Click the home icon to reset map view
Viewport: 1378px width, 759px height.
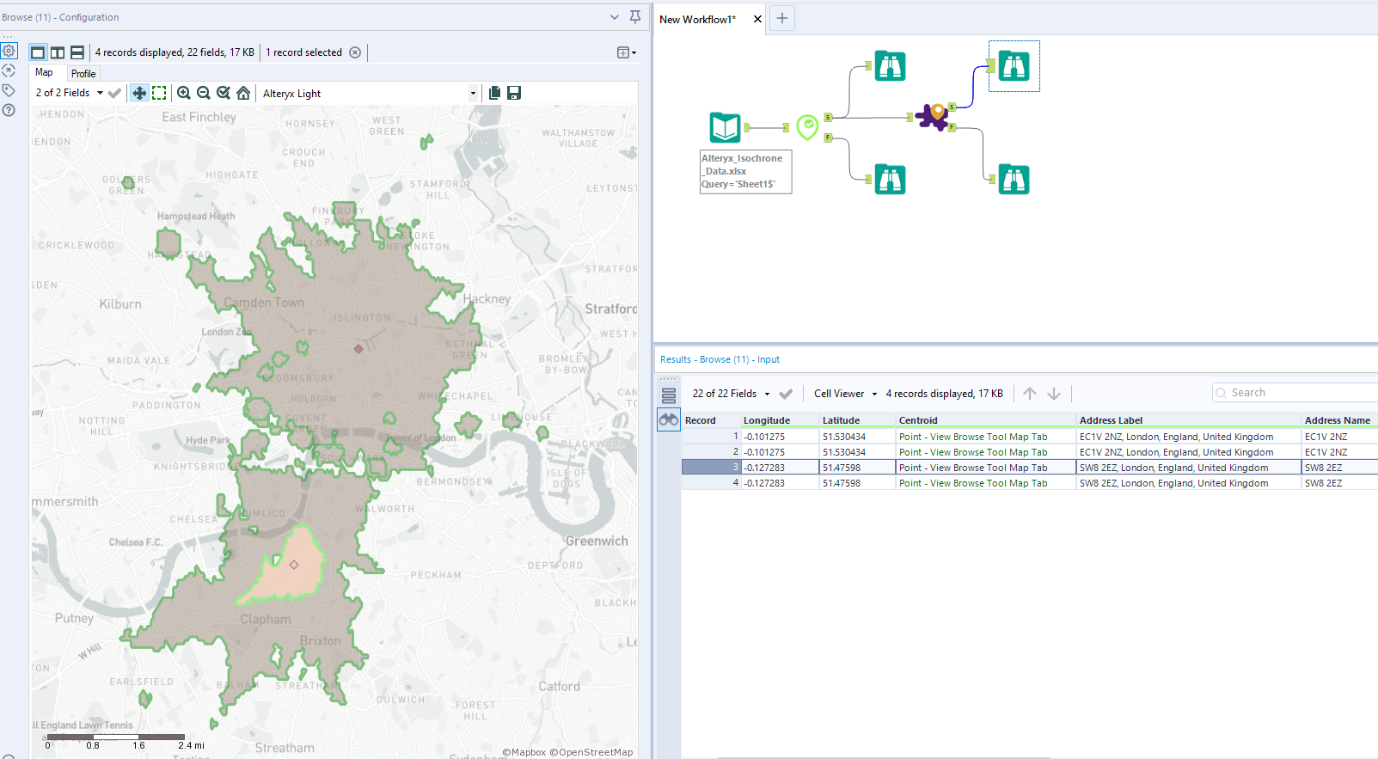tap(243, 93)
